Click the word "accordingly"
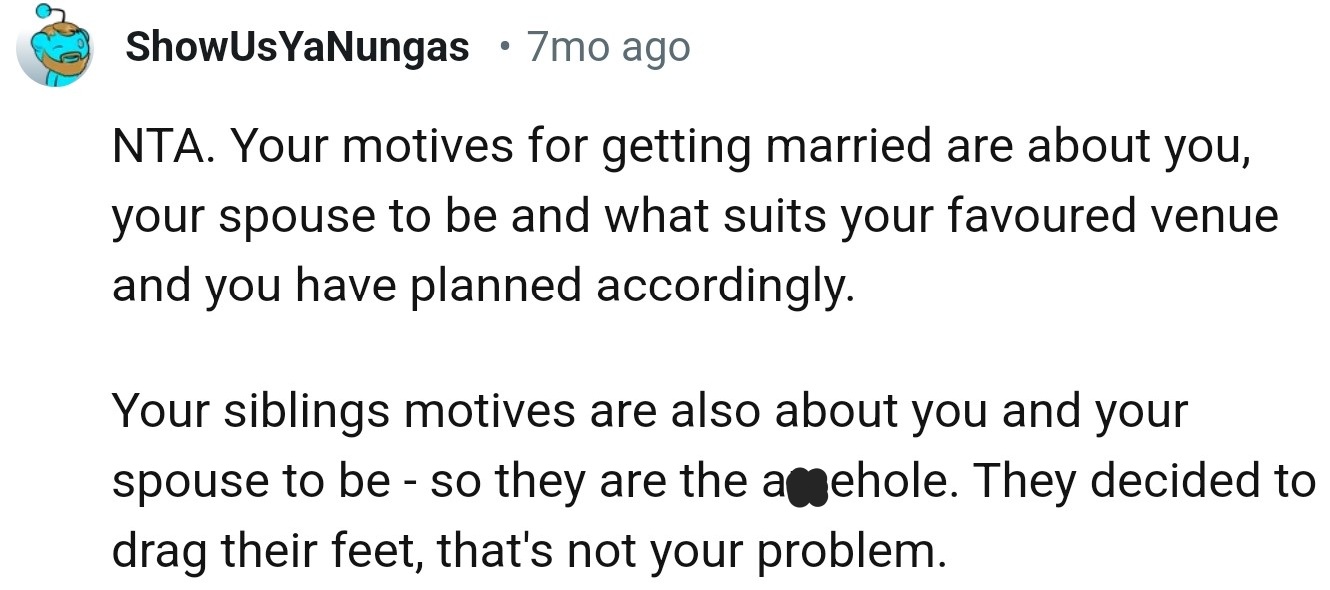This screenshot has width=1330, height=590. (726, 286)
